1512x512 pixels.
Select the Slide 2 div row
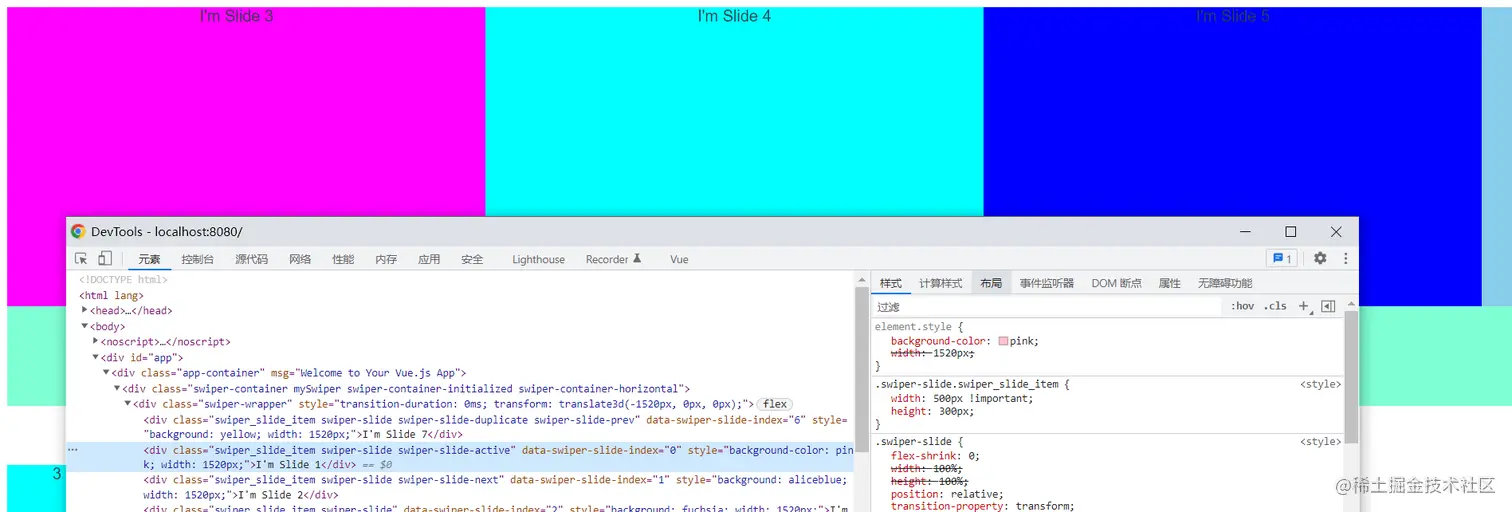coord(460,487)
